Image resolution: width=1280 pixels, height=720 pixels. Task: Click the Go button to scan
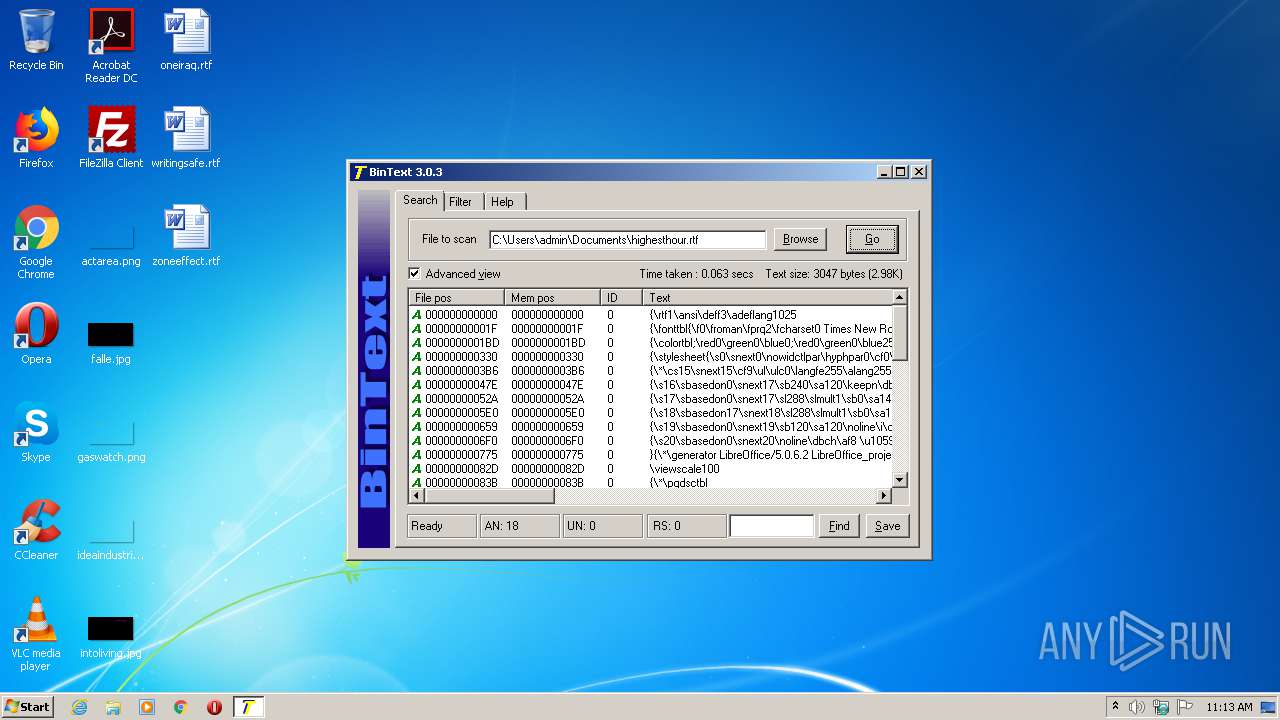872,239
